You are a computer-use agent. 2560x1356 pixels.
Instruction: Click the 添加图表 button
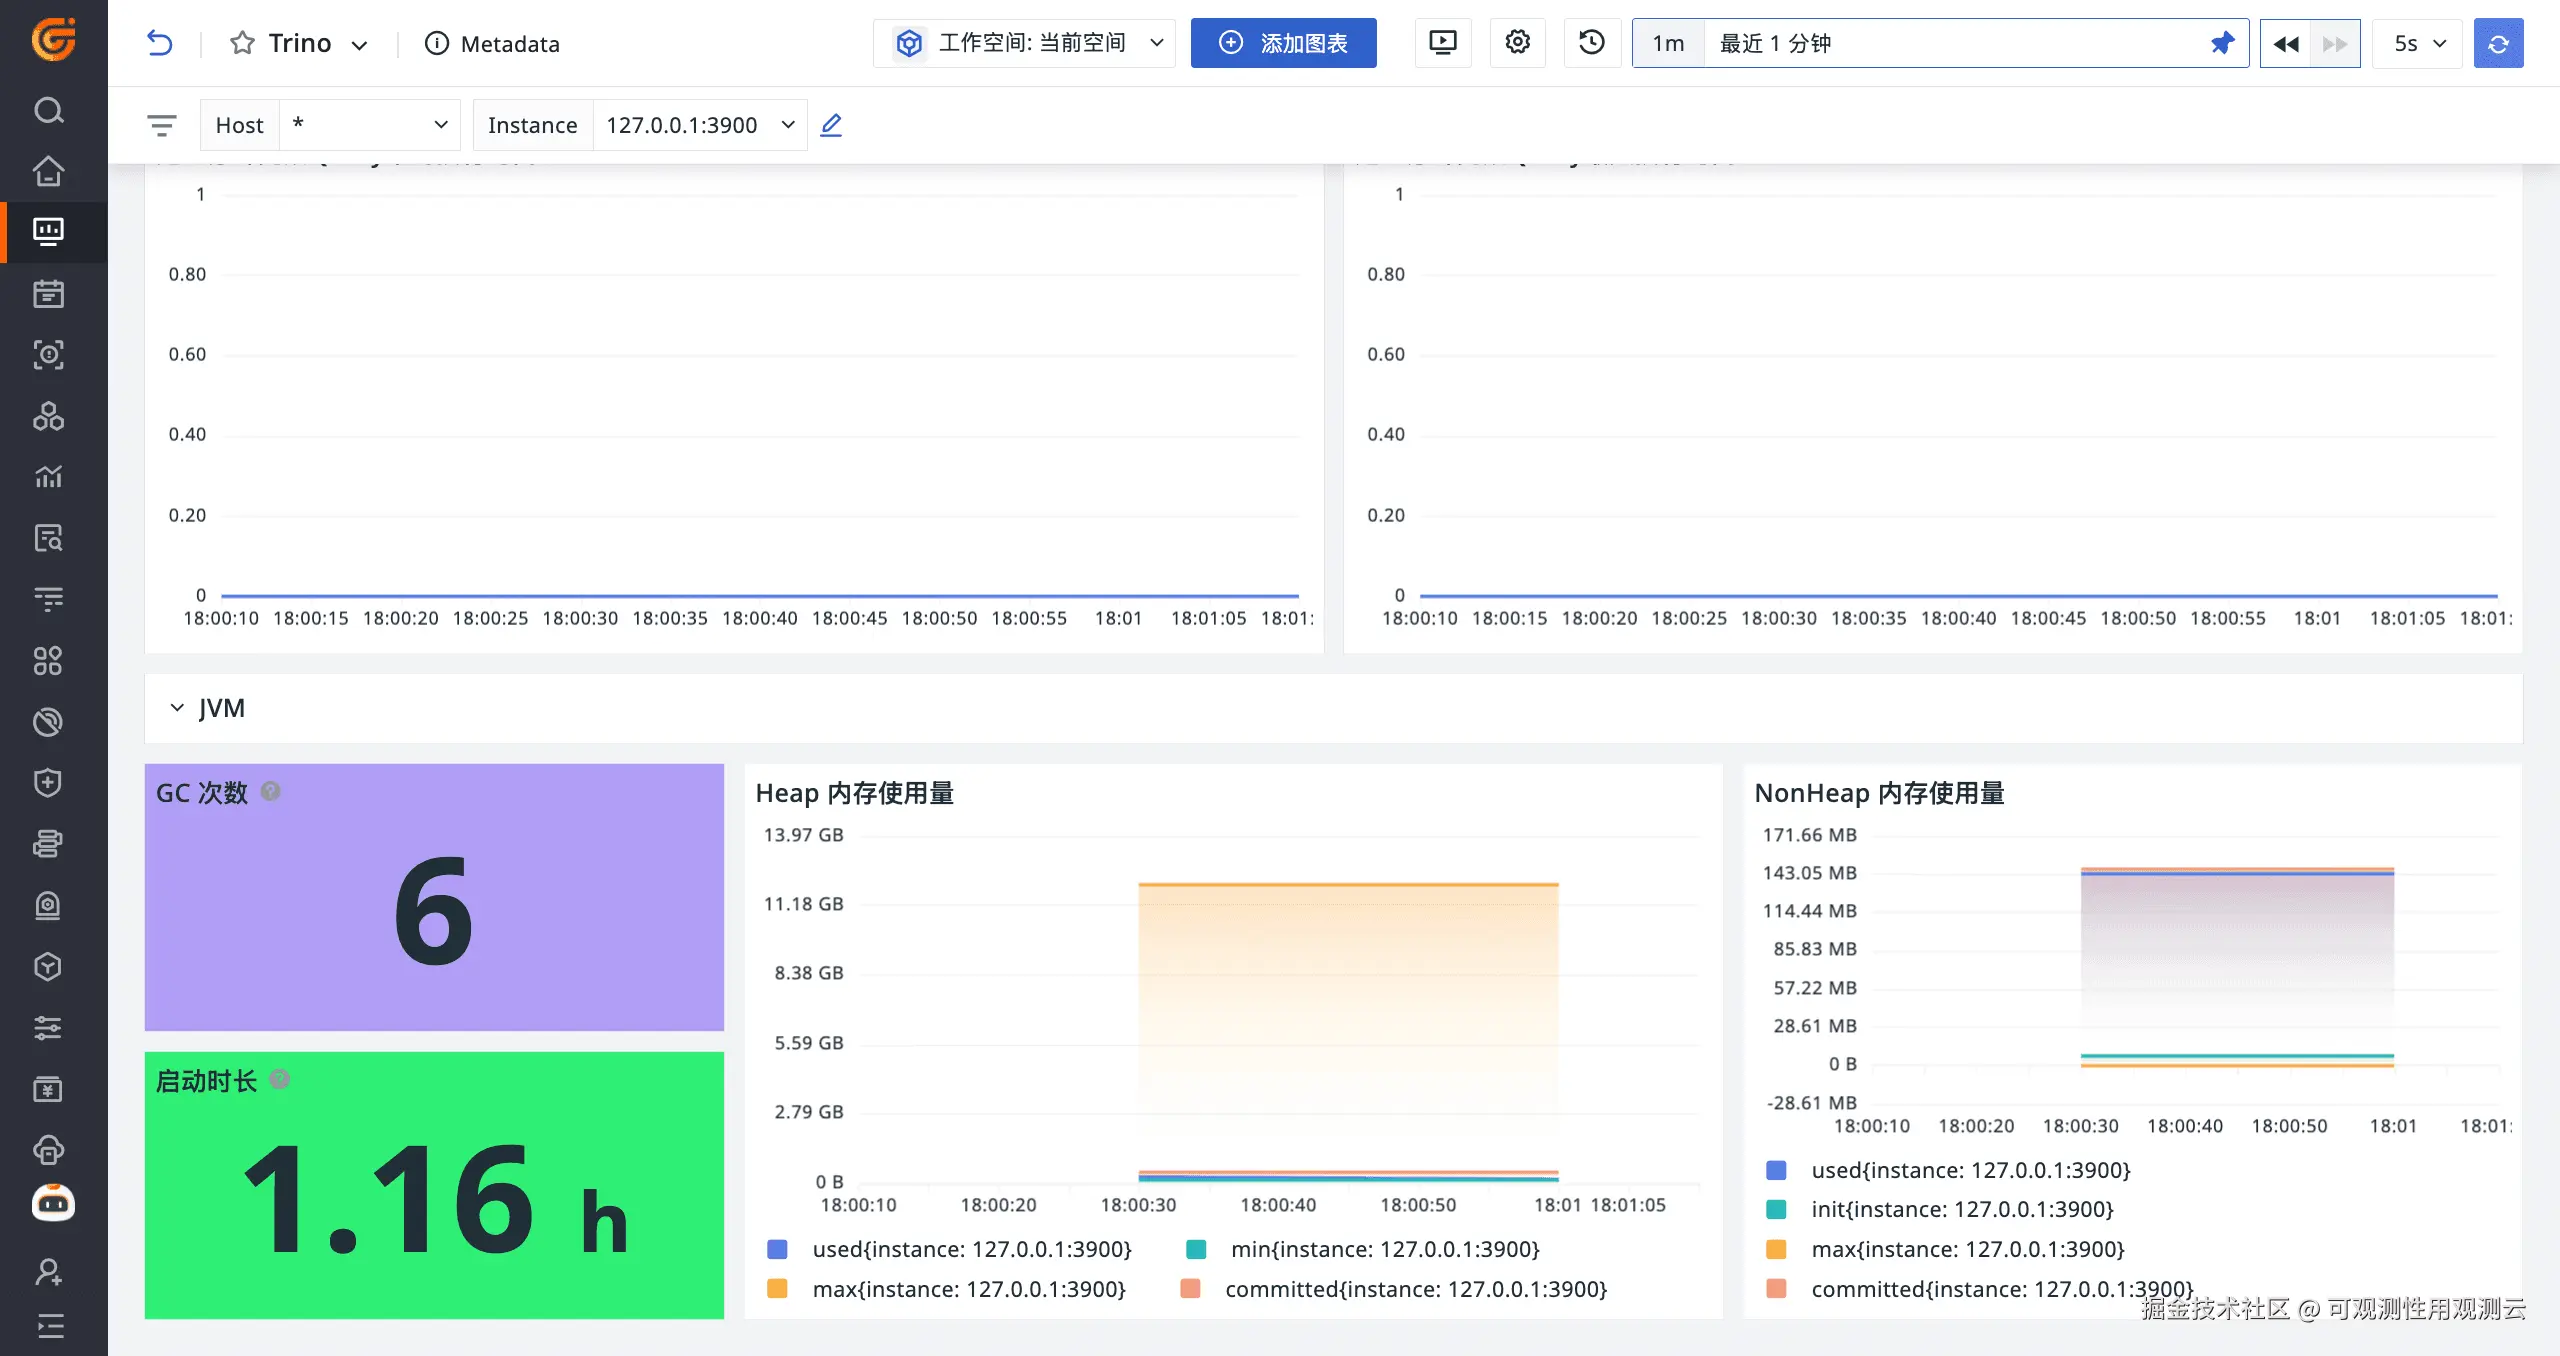[x=1283, y=43]
